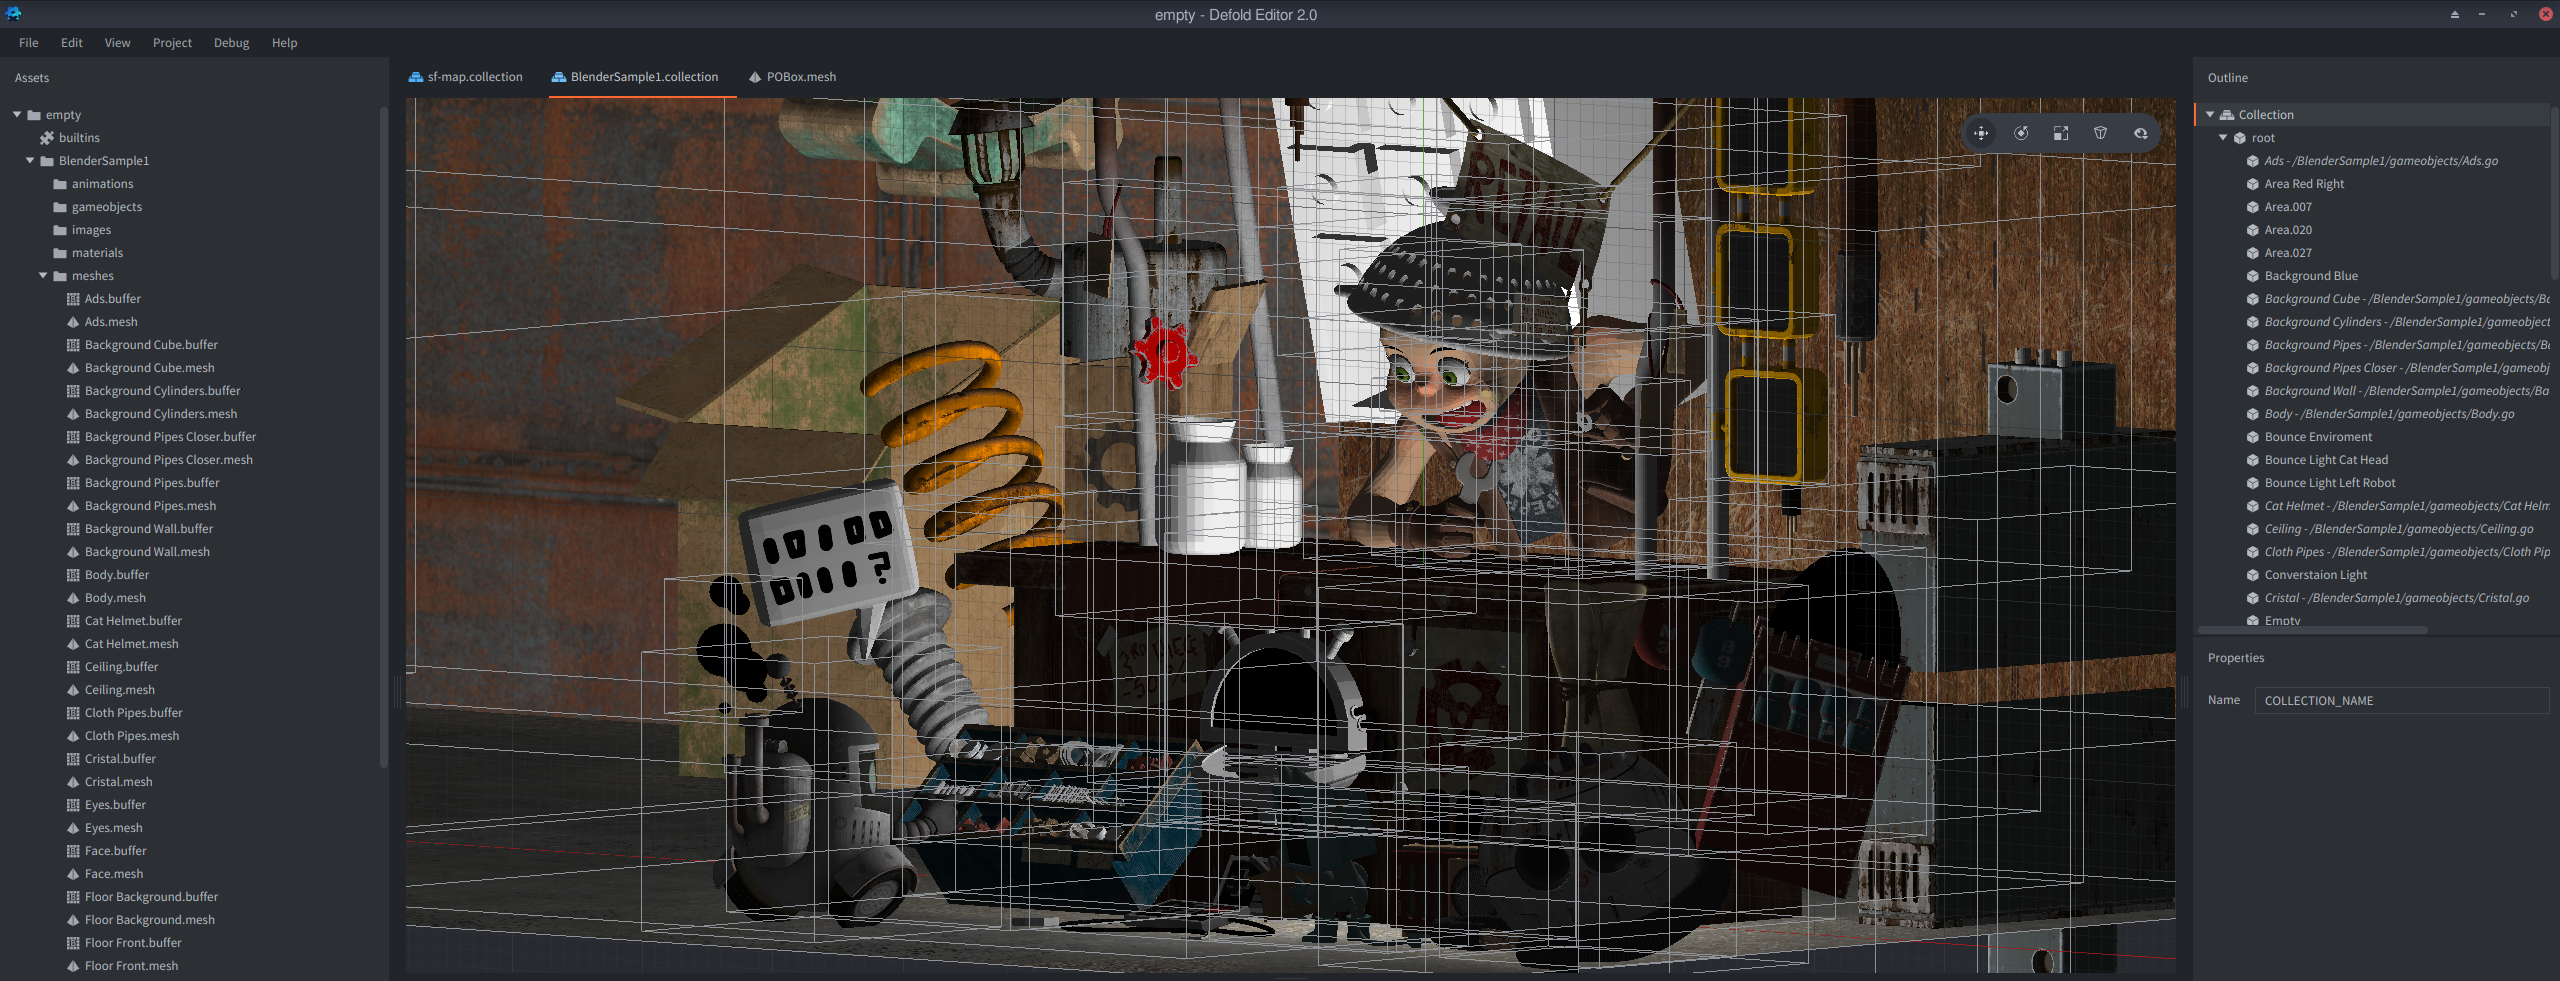Viewport: 2560px width, 981px height.
Task: Select Cloth Pipes.buffer in Assets
Action: [134, 713]
